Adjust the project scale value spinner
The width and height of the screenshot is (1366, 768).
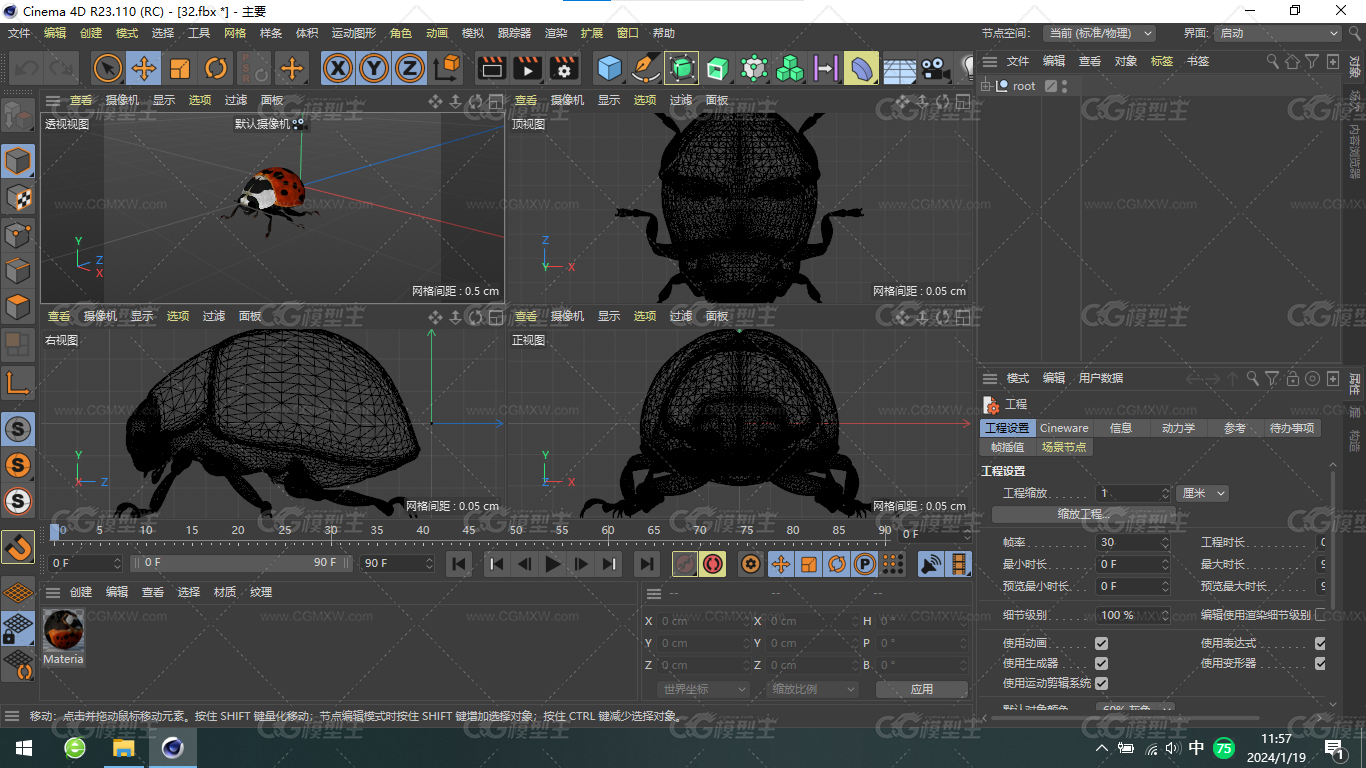click(1165, 493)
